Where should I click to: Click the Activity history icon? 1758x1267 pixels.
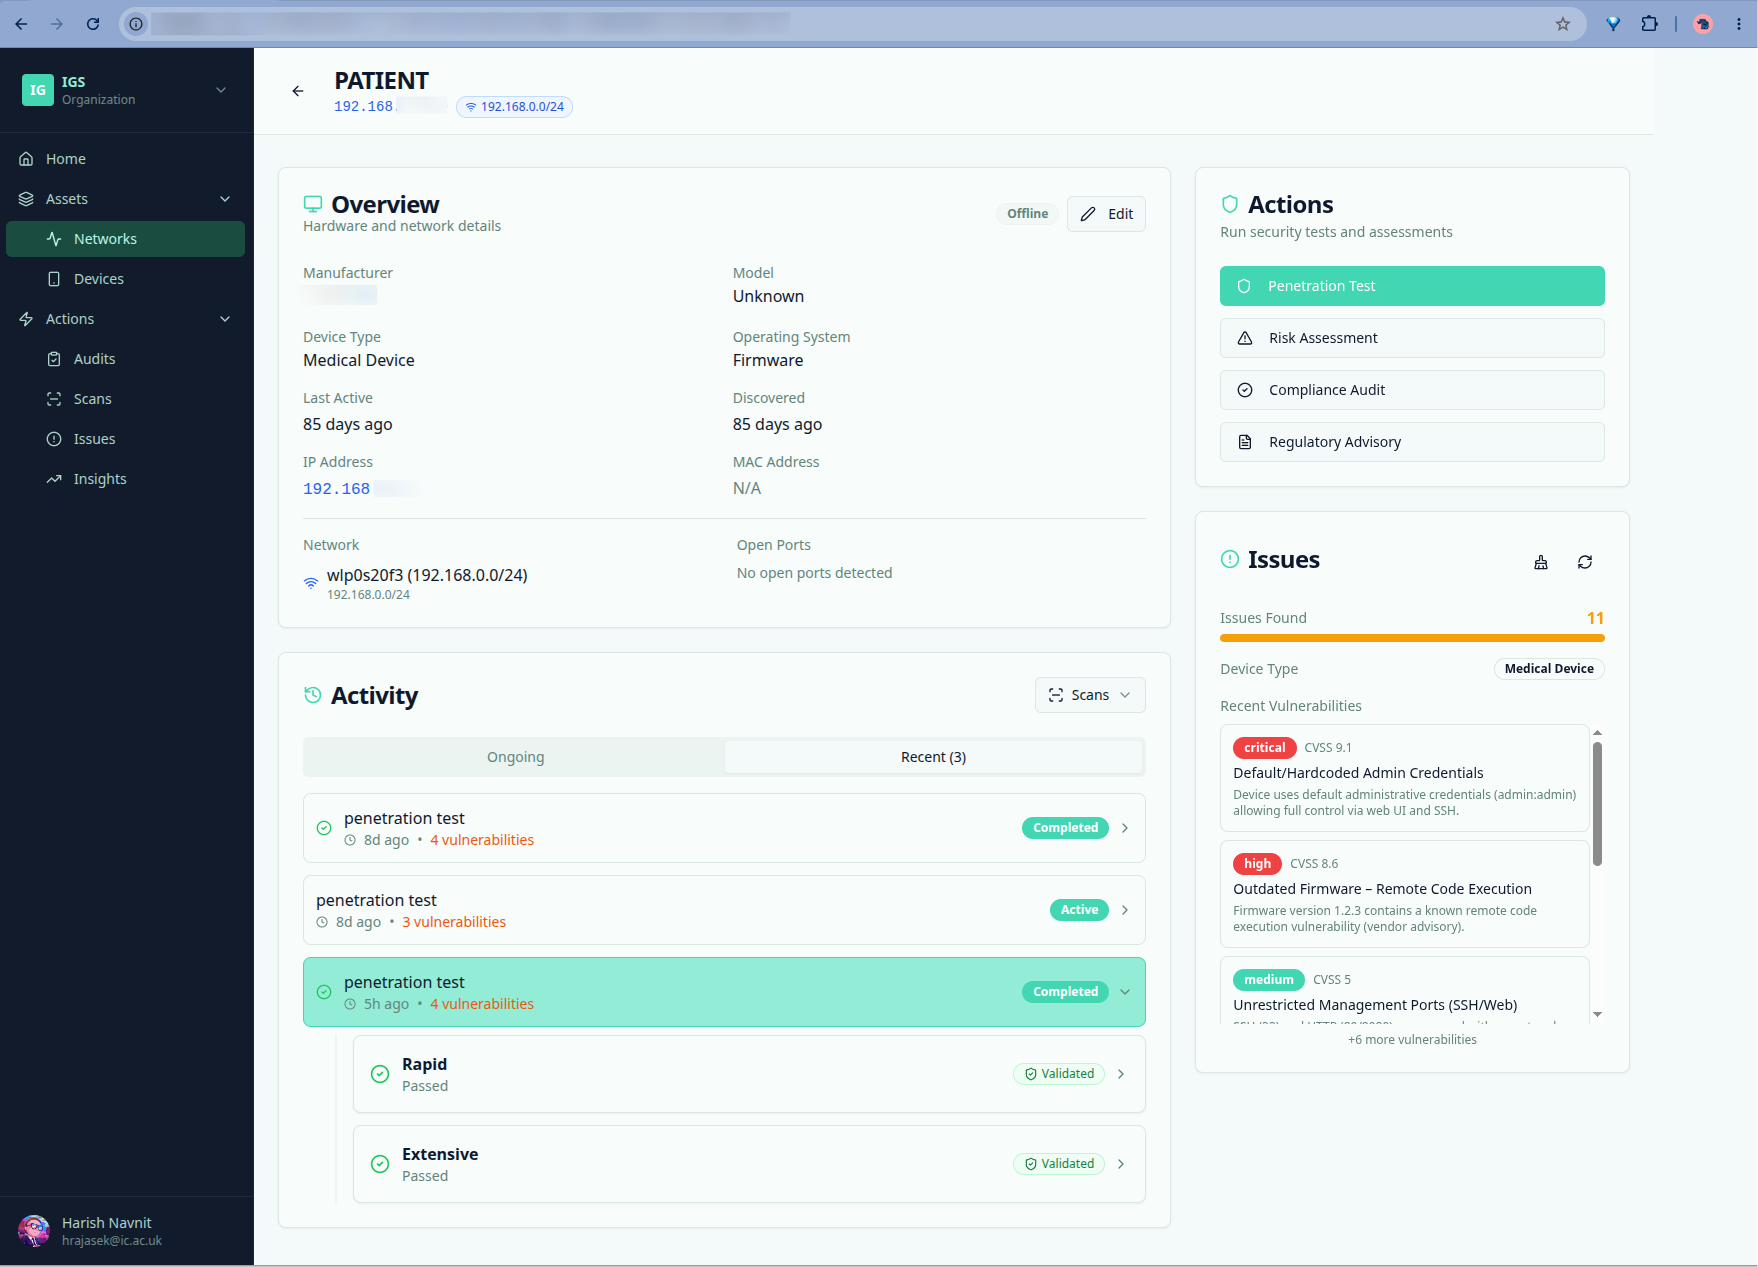pyautogui.click(x=313, y=695)
